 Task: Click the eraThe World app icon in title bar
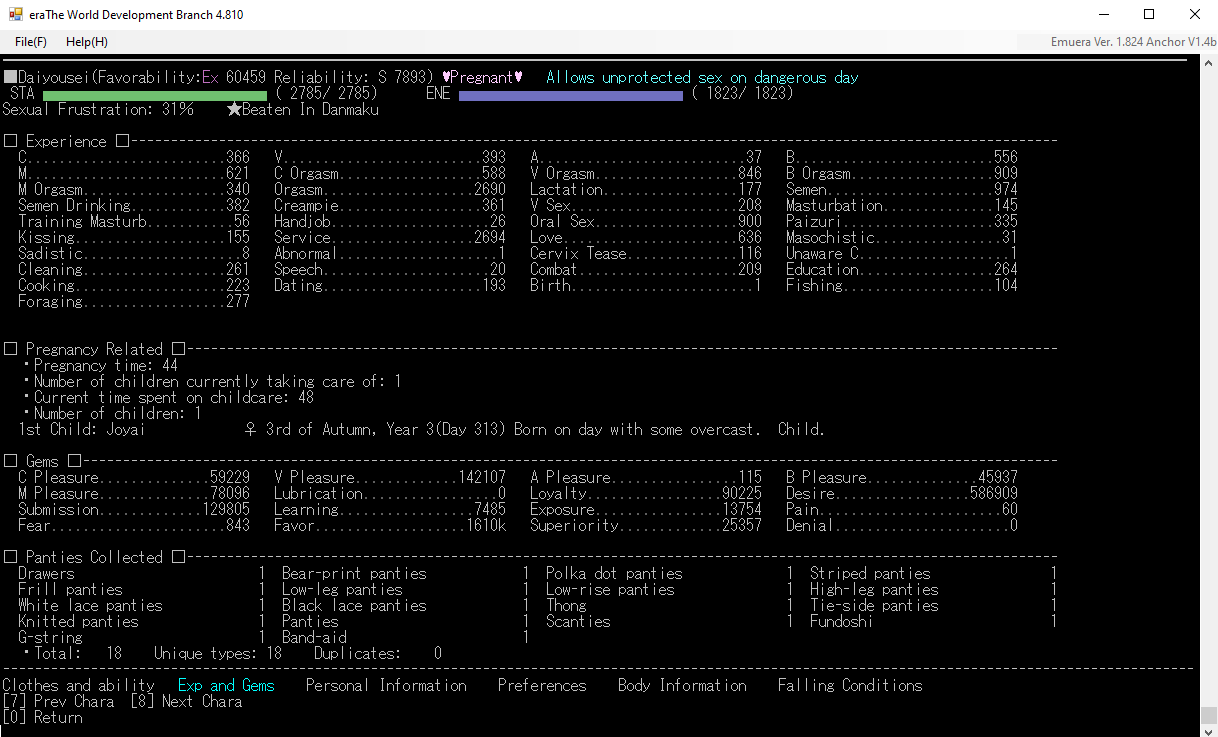15,15
